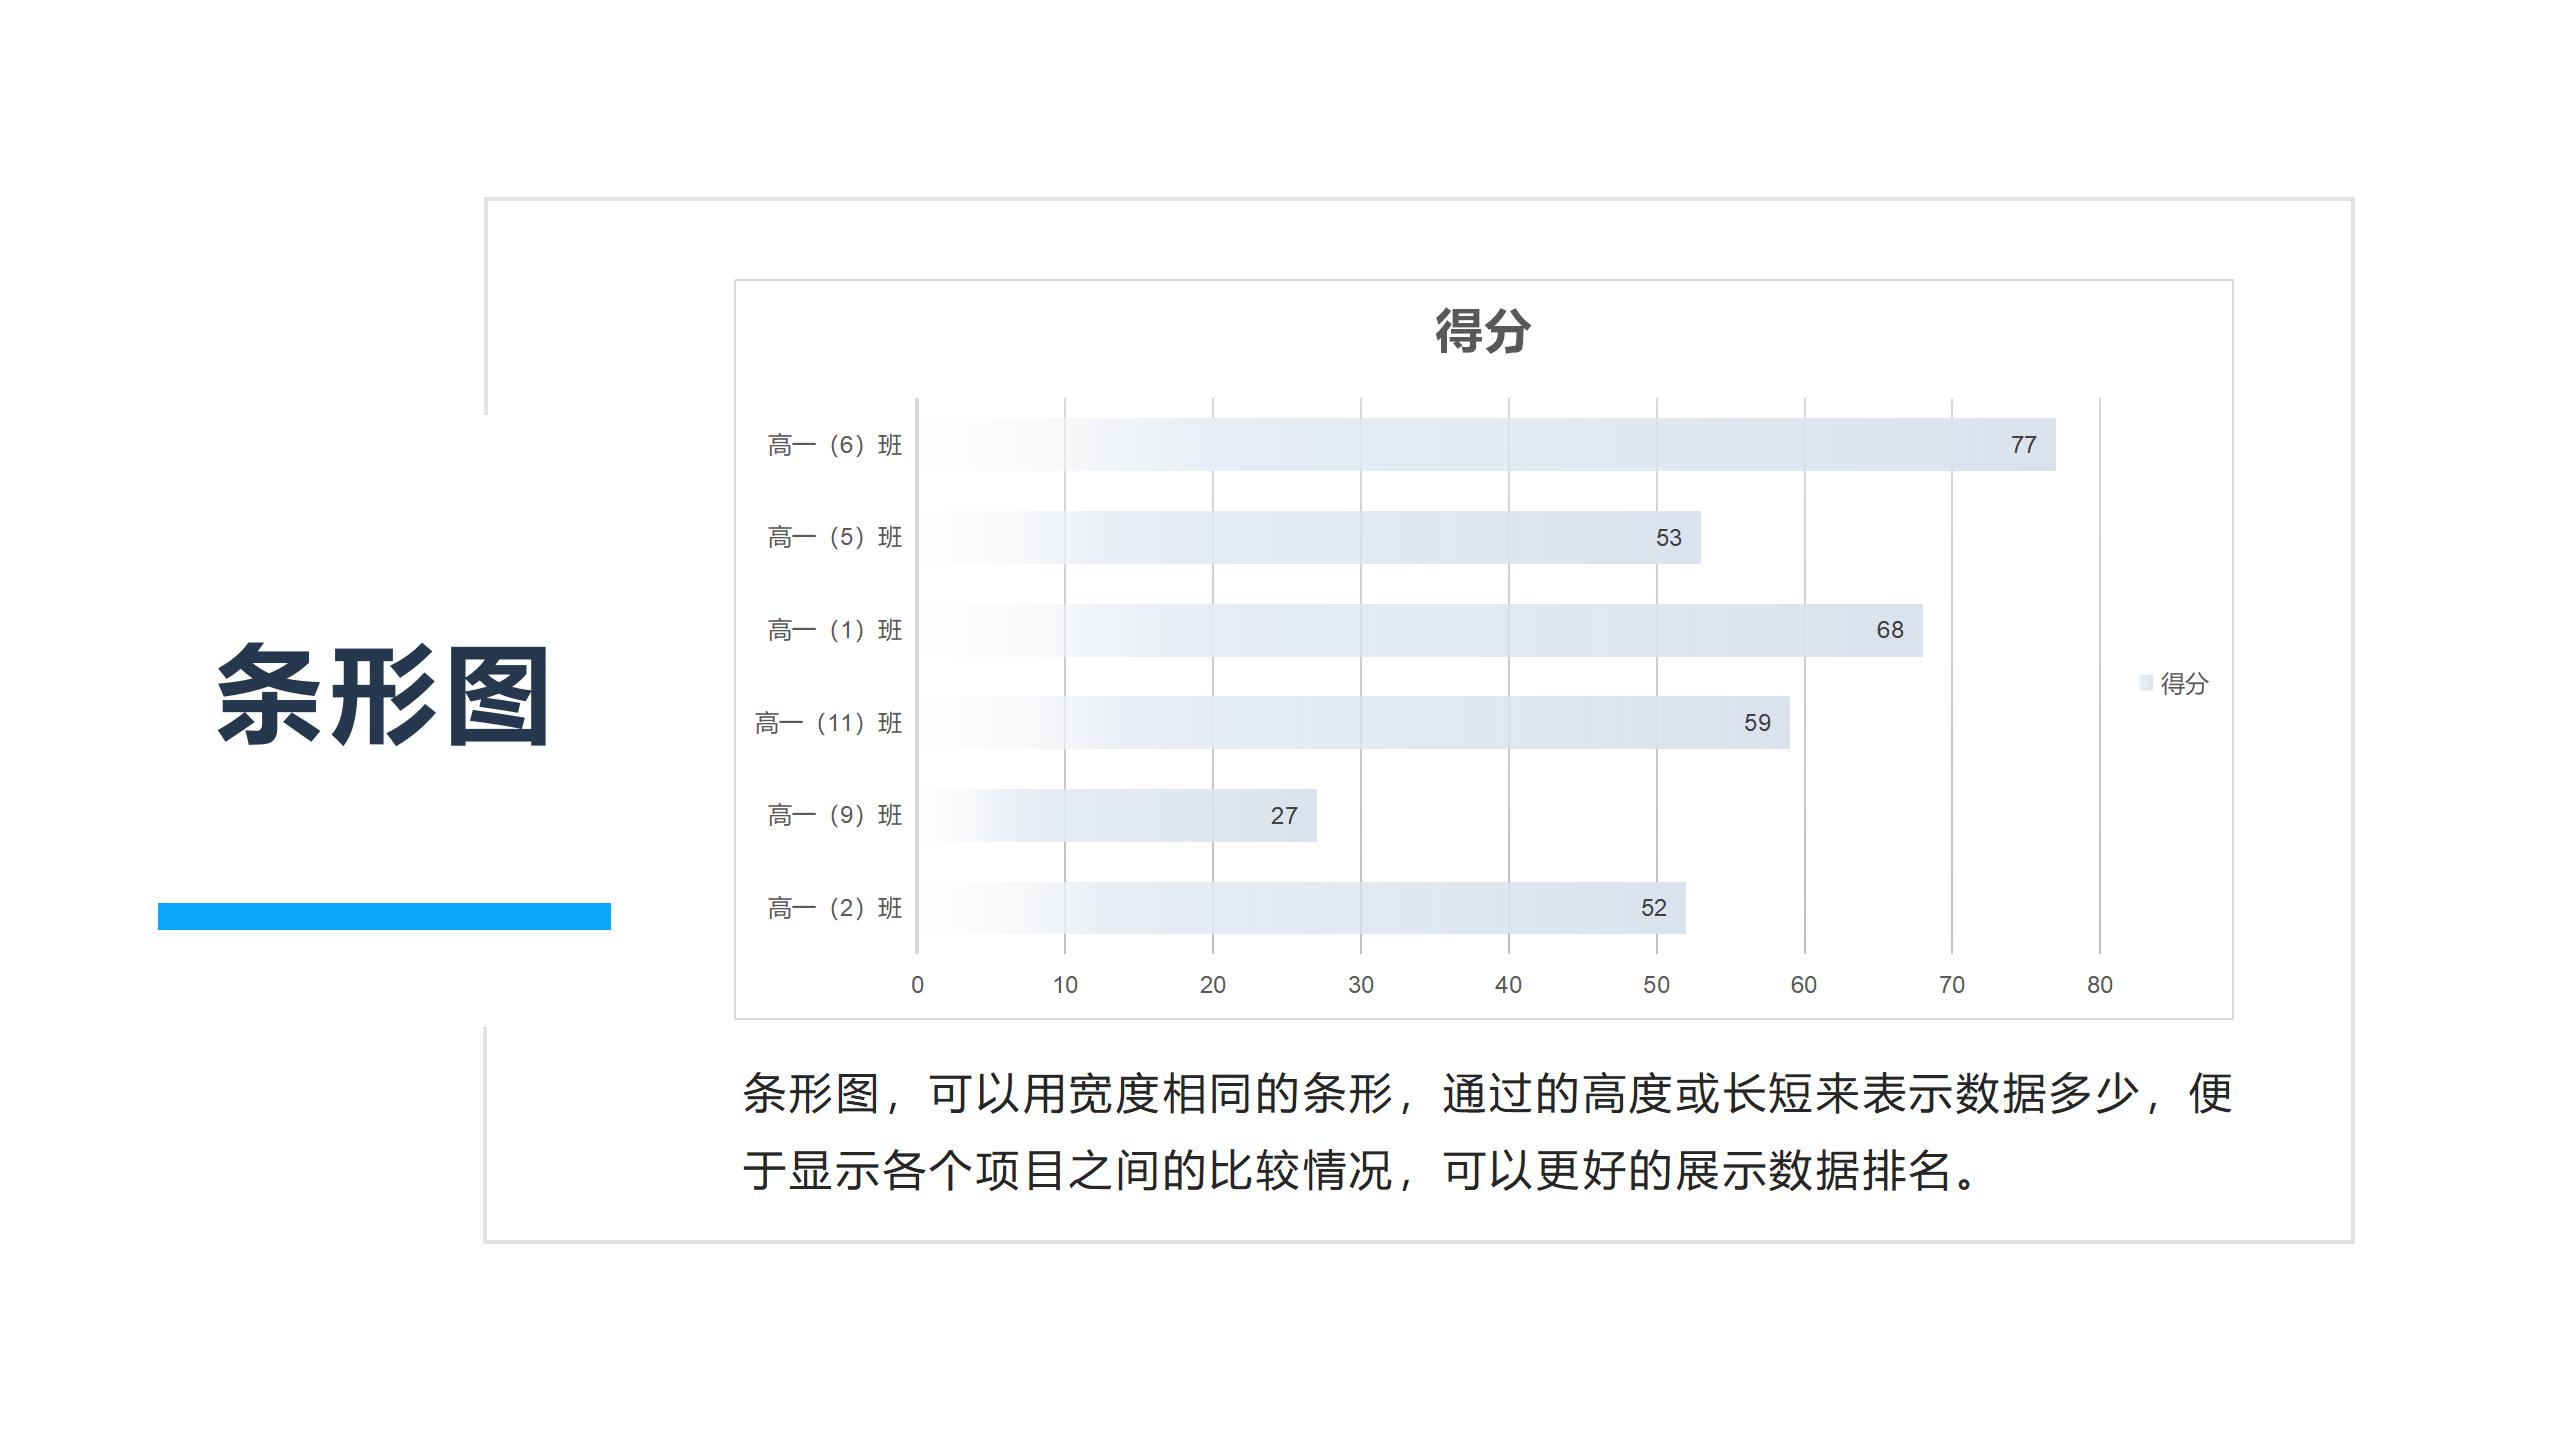The width and height of the screenshot is (2560, 1440).
Task: Select the 高一（1）班 bar
Action: (x=1420, y=630)
